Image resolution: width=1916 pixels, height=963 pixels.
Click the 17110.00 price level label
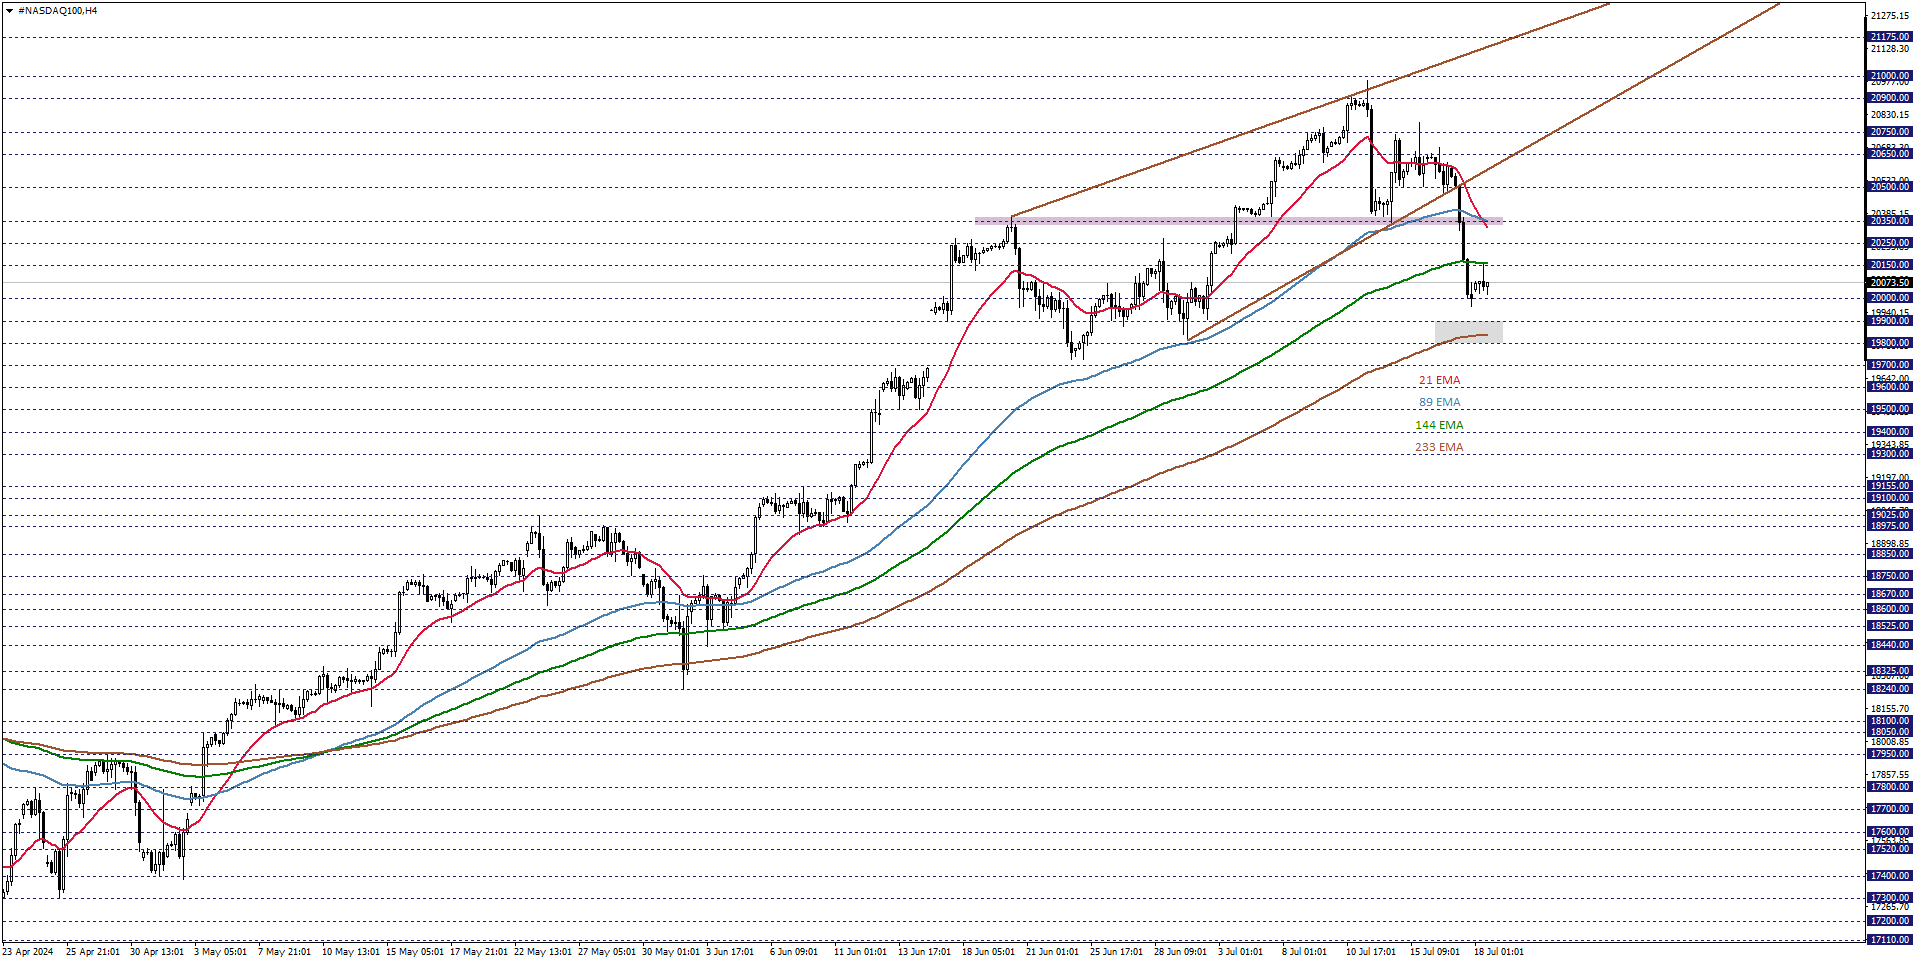(x=1890, y=940)
